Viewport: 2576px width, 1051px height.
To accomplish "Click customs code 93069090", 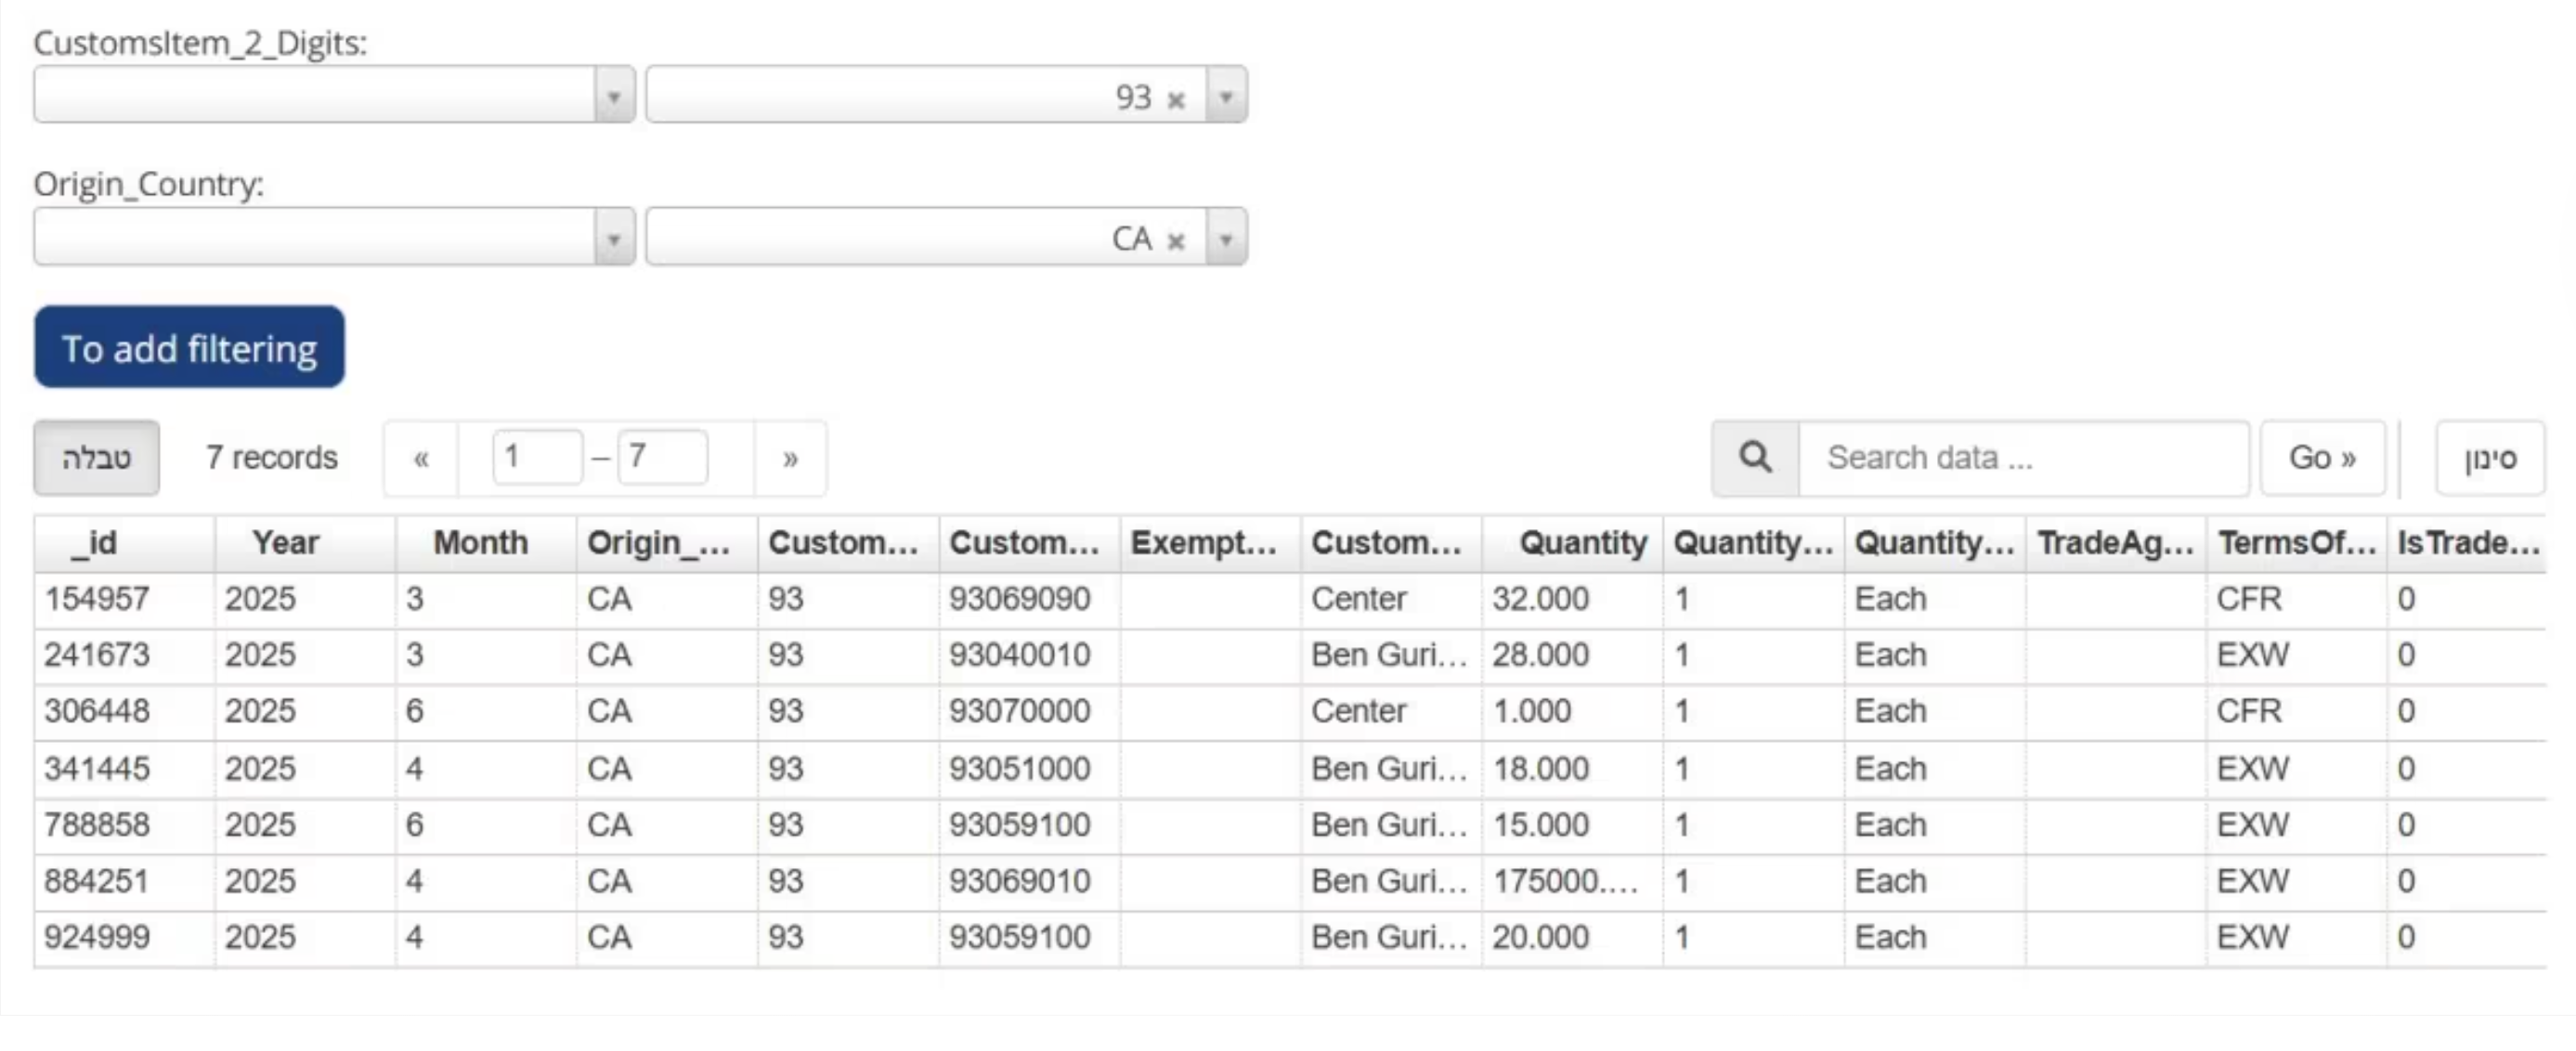I will pos(1020,599).
